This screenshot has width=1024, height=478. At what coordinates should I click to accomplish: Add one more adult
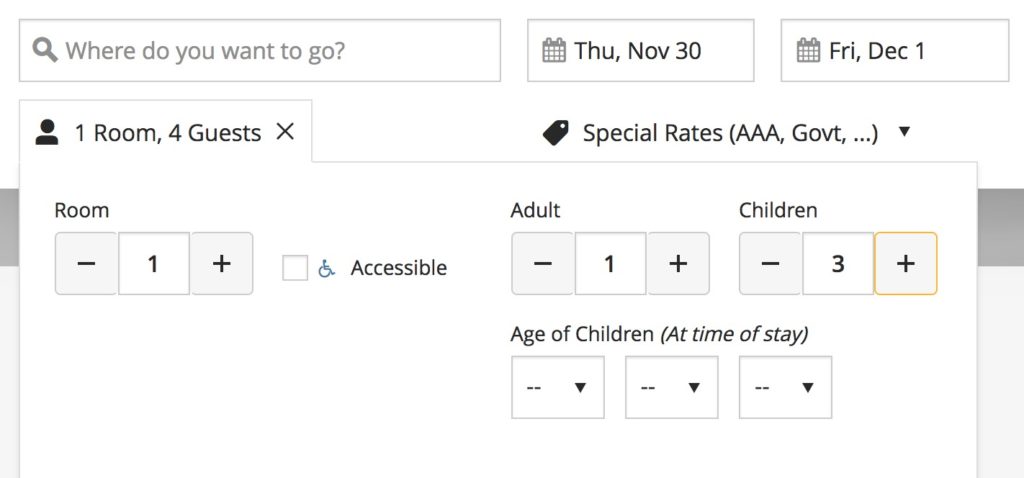678,264
